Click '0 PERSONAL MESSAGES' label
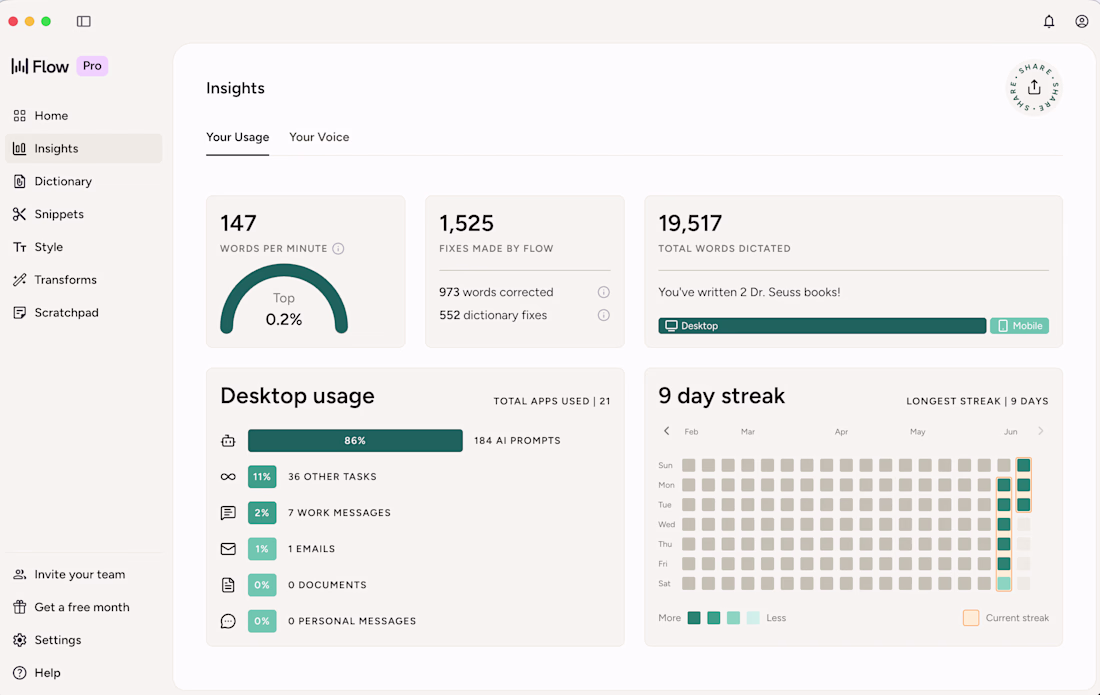1100x695 pixels. click(352, 621)
